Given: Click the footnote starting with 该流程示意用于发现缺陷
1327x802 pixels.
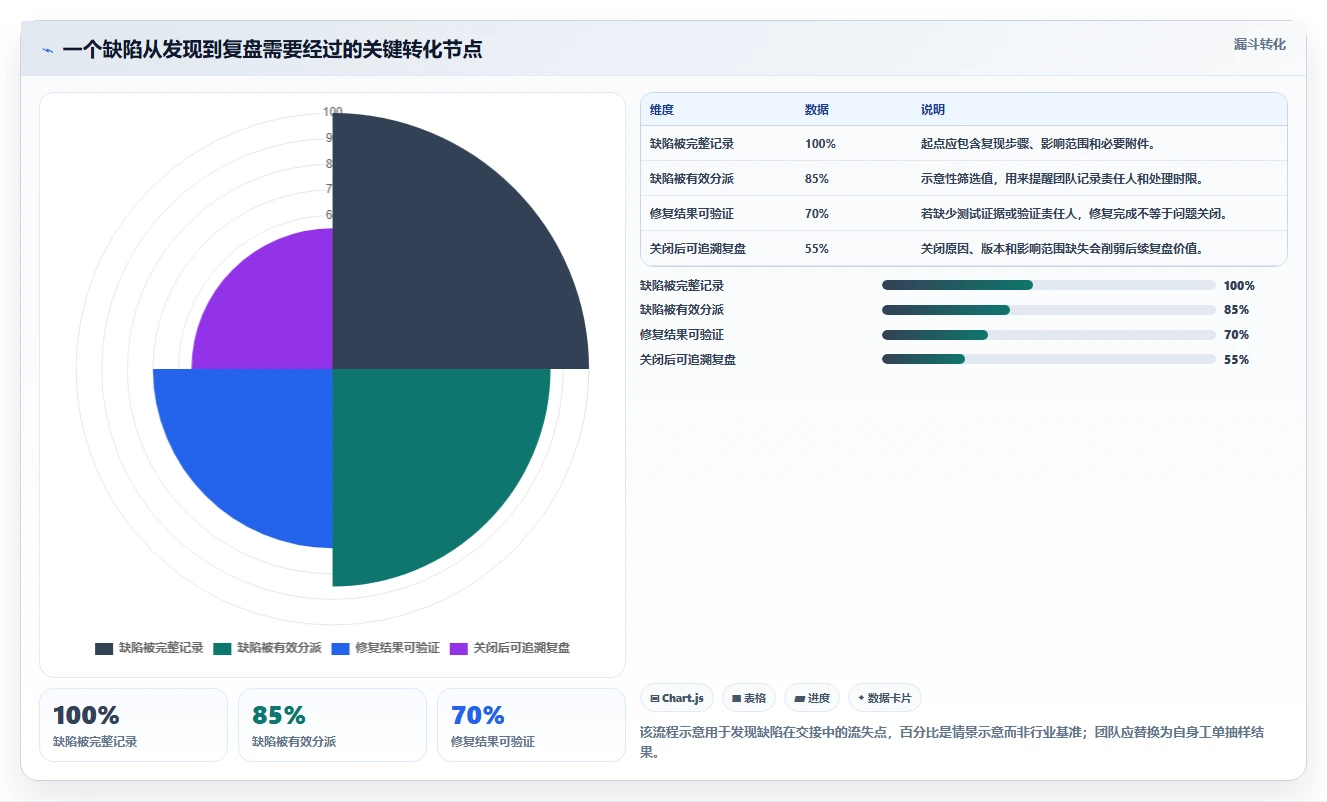Looking at the screenshot, I should [951, 742].
